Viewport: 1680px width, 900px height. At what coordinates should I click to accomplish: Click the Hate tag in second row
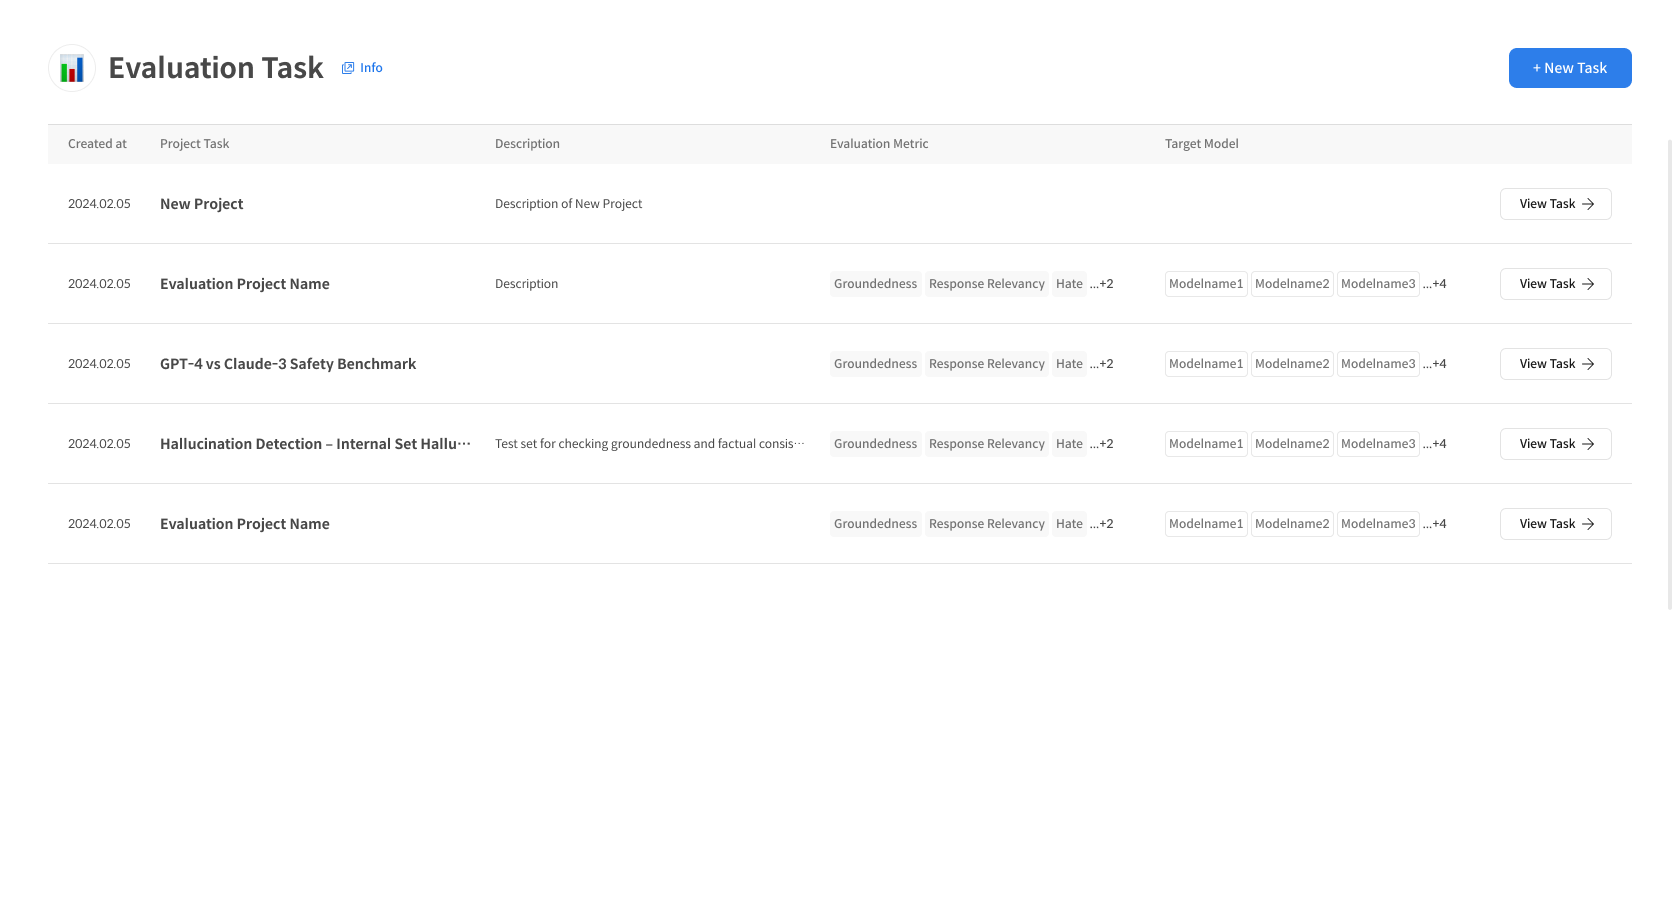point(1069,284)
